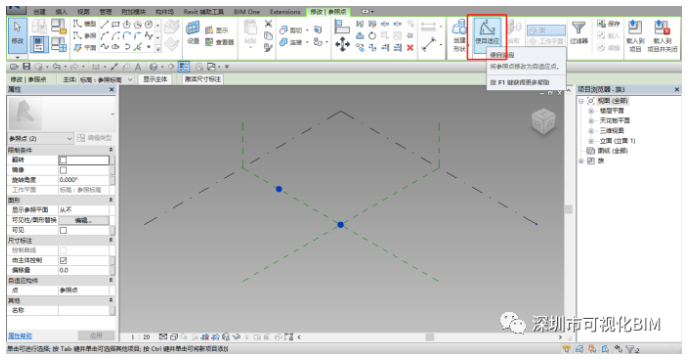Expand the 楼层平面 node in project browser
The image size is (689, 361).
(x=591, y=111)
